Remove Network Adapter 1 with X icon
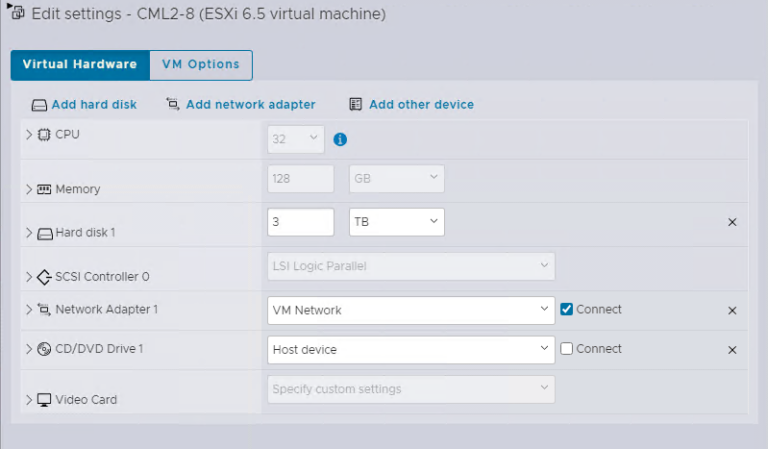Screen dimensions: 768x449 pos(732,311)
